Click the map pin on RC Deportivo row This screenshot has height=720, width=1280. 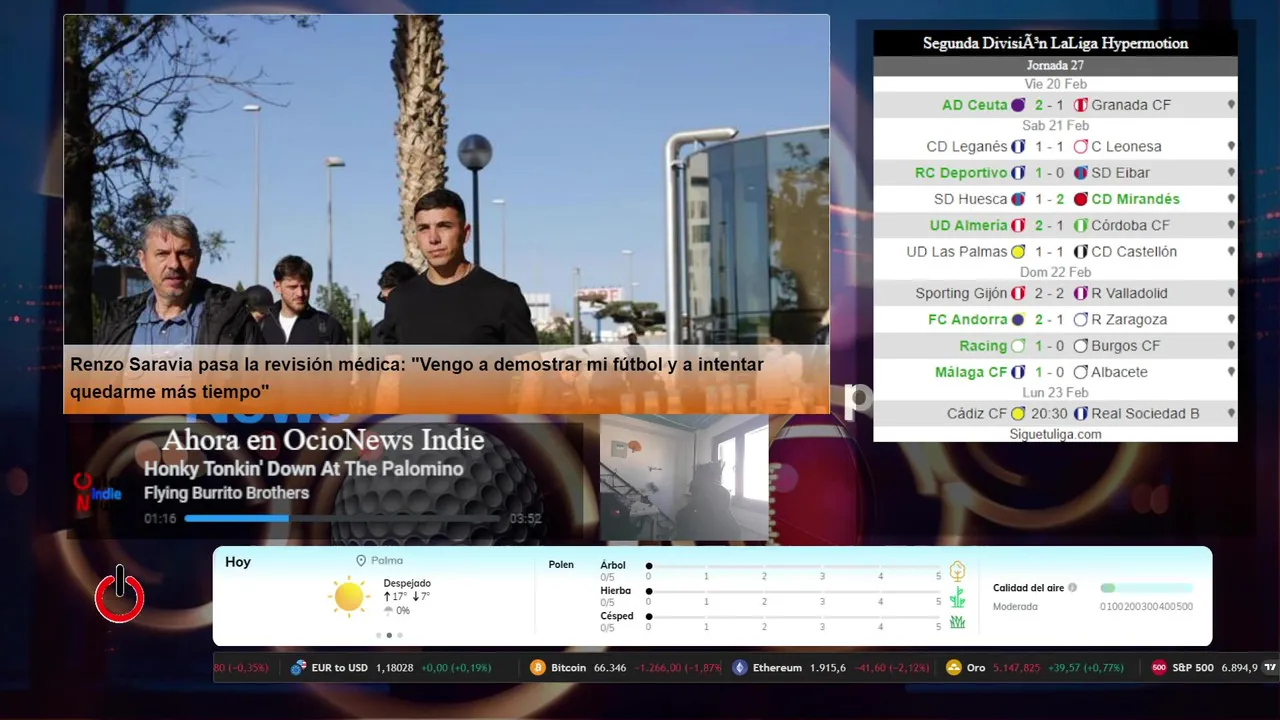point(1231,173)
